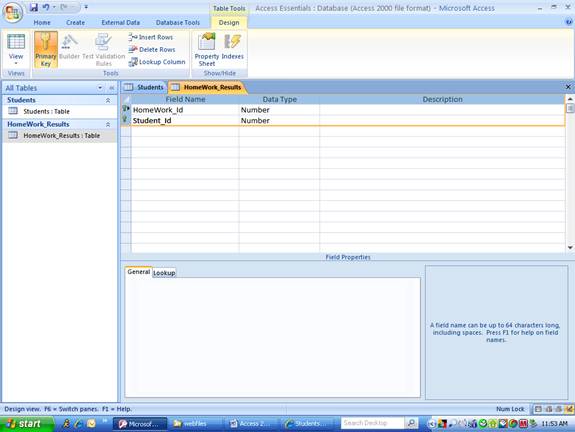575x432 pixels.
Task: Click the View datasheet icon
Action: coord(16,42)
